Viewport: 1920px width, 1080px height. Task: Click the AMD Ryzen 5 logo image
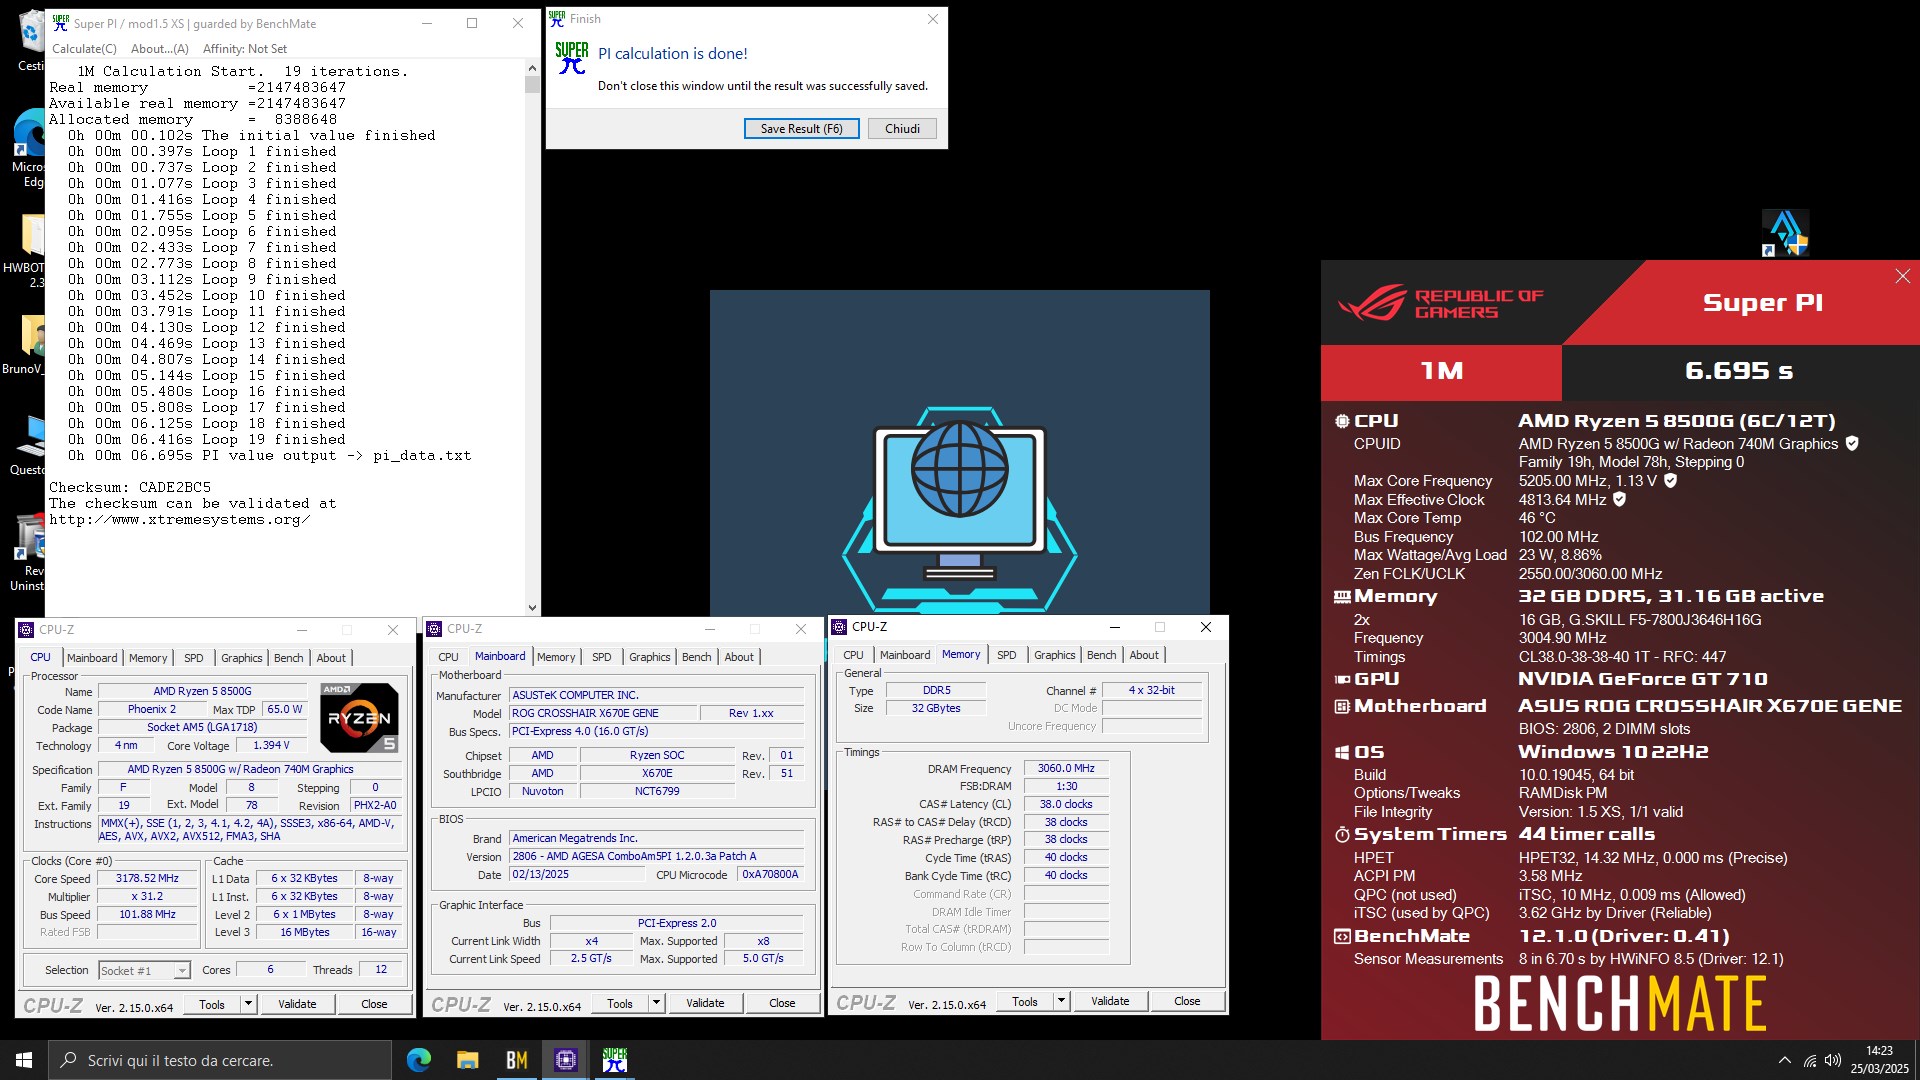[359, 717]
